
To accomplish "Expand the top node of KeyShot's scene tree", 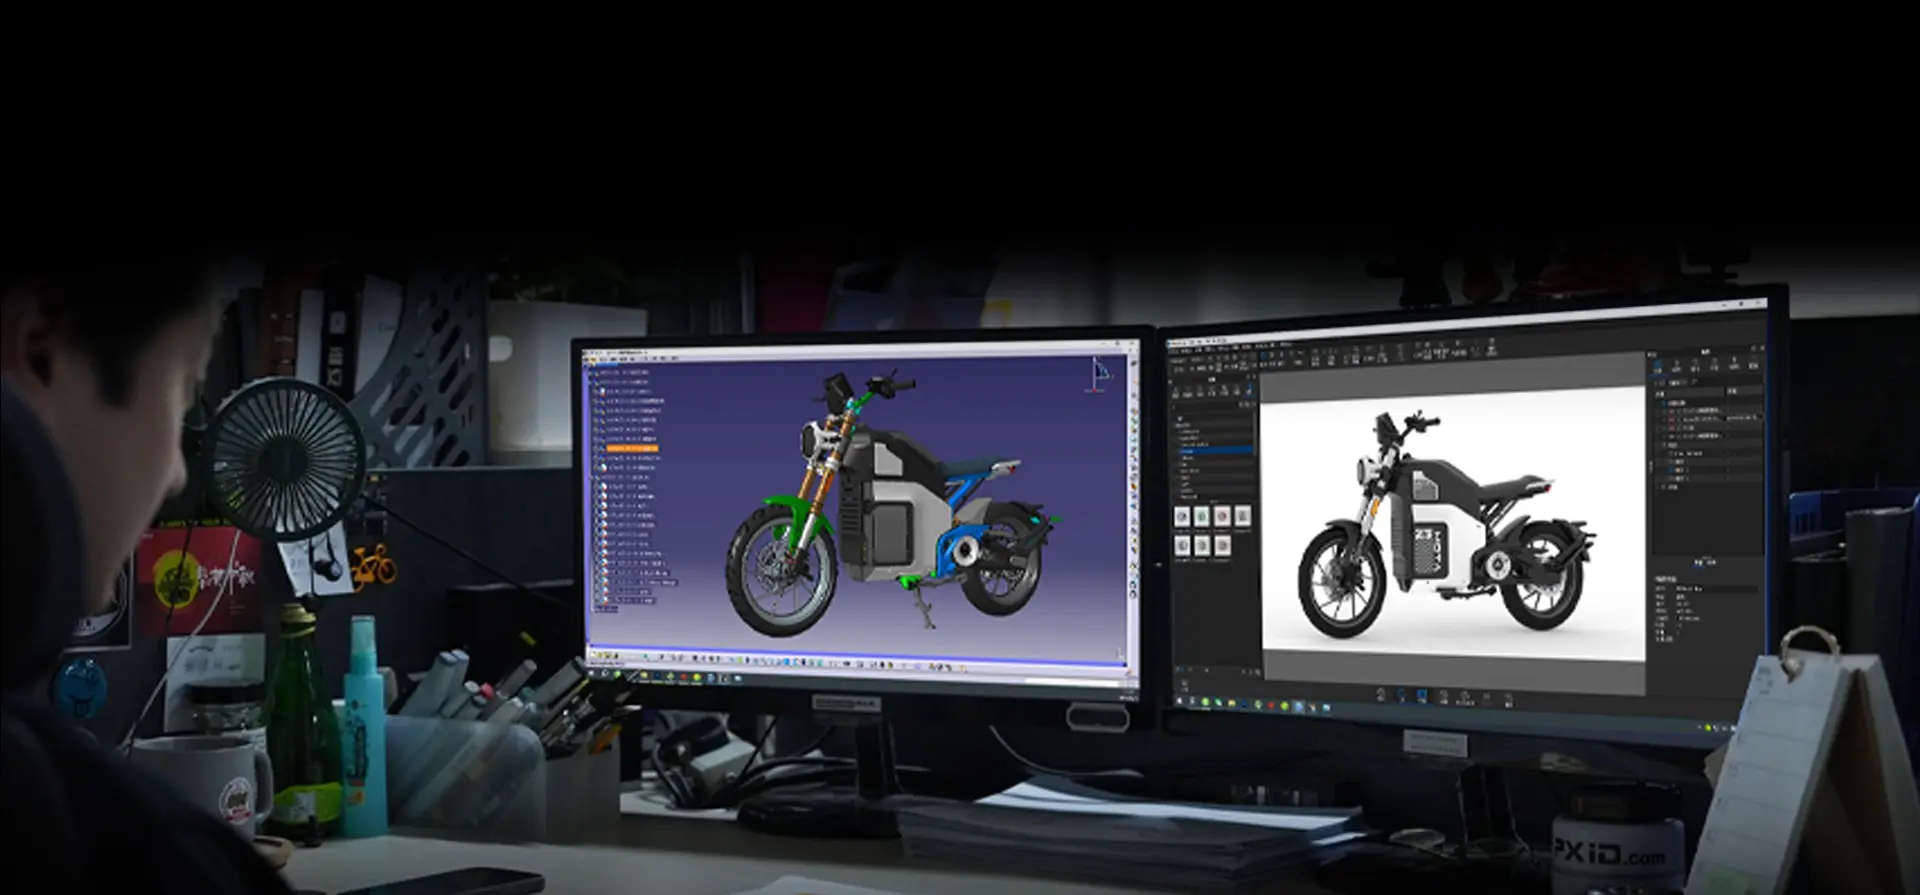I will 1660,401.
